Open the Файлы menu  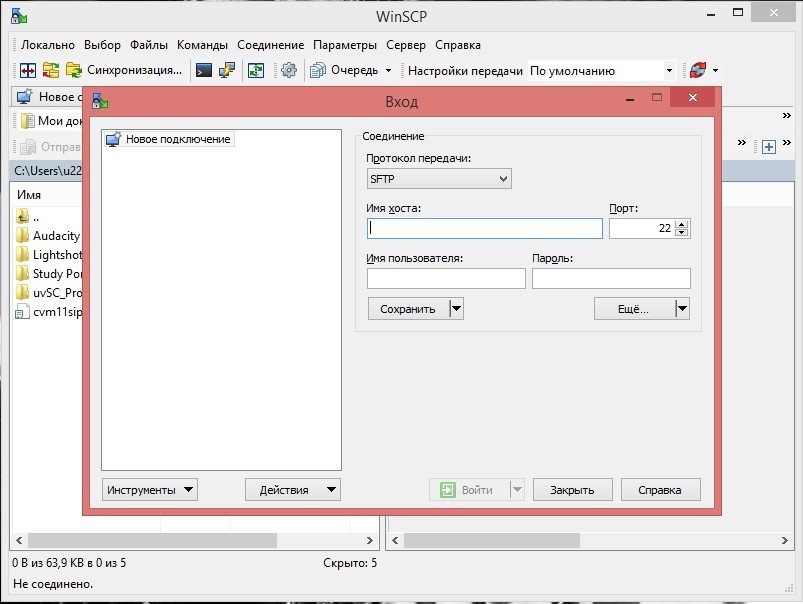pos(149,45)
